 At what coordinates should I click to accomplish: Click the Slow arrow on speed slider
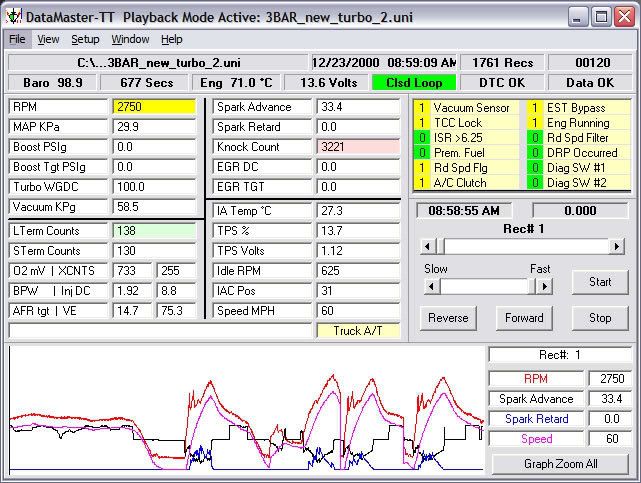[432, 286]
